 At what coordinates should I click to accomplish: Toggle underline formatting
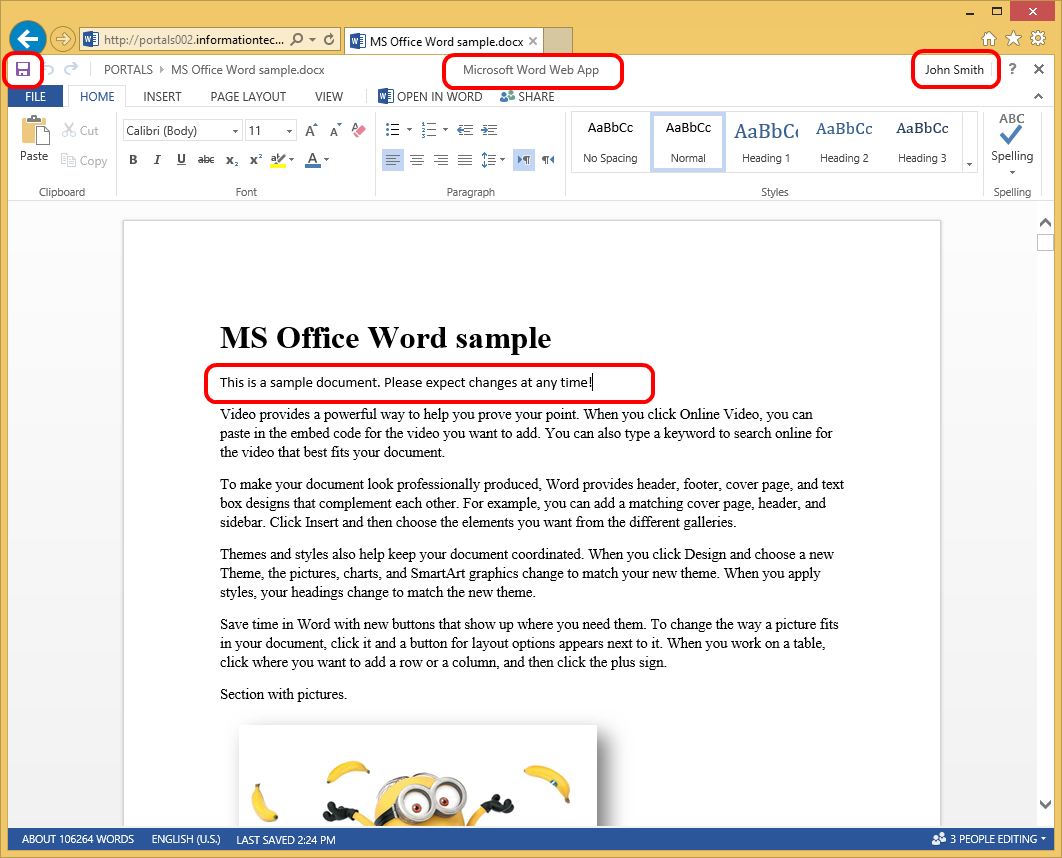pos(181,160)
